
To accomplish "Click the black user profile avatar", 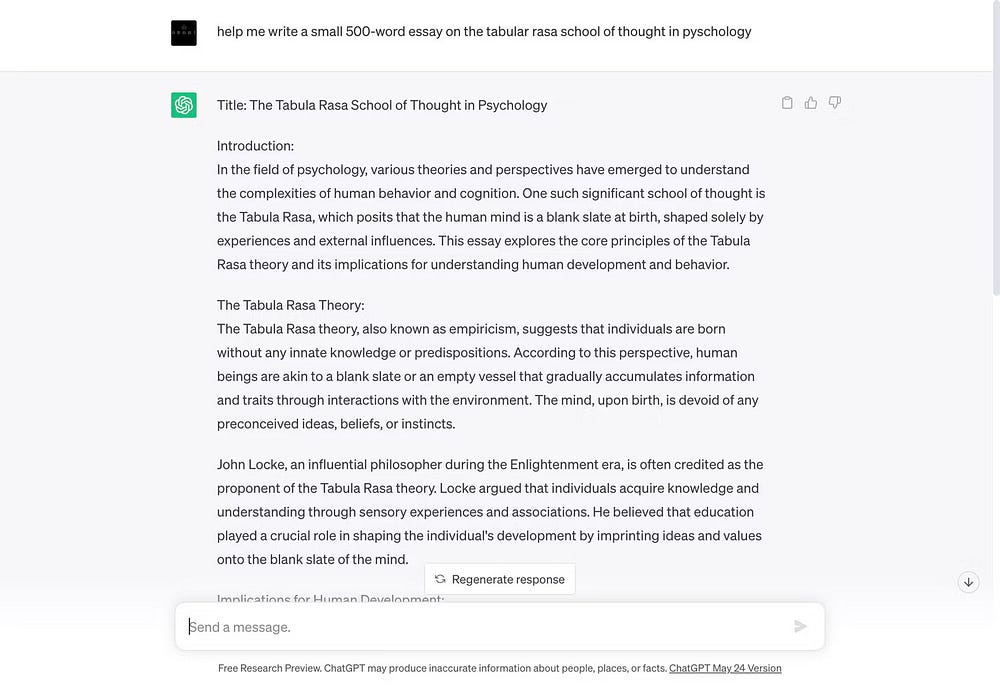I will [184, 32].
